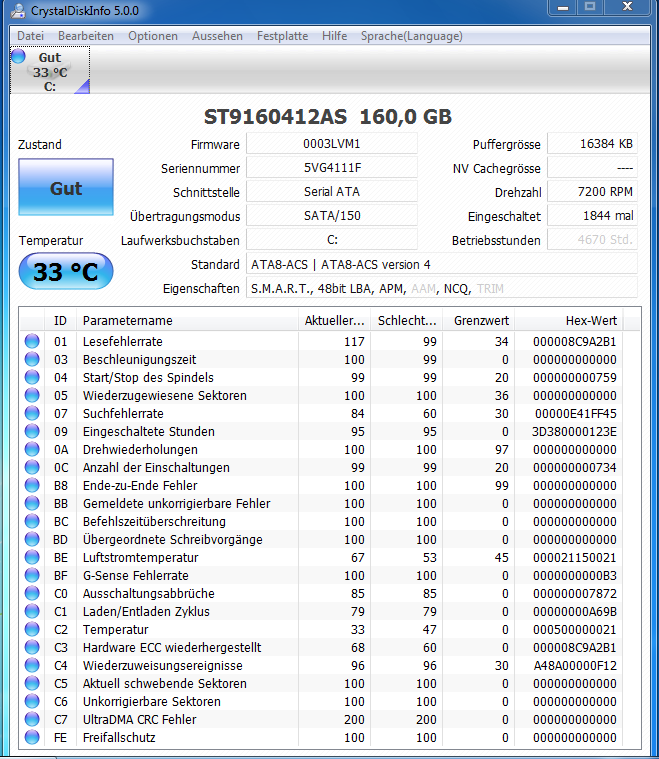
Task: Click the CrystalDiskInfo title bar app icon
Action: 18,10
